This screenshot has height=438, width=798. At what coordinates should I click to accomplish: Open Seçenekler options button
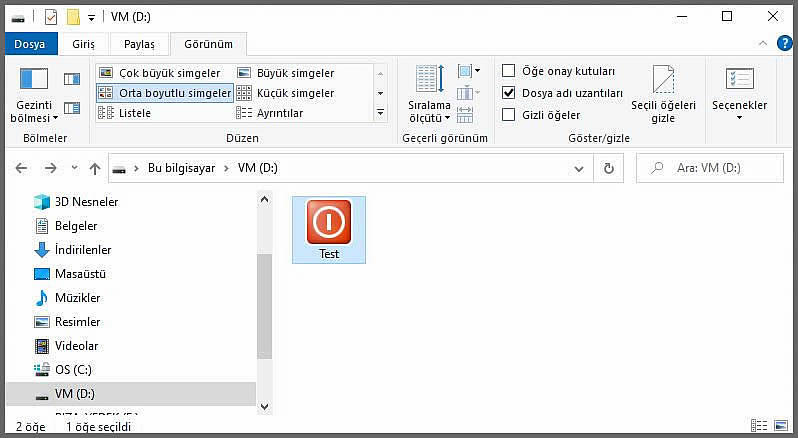coord(739,95)
